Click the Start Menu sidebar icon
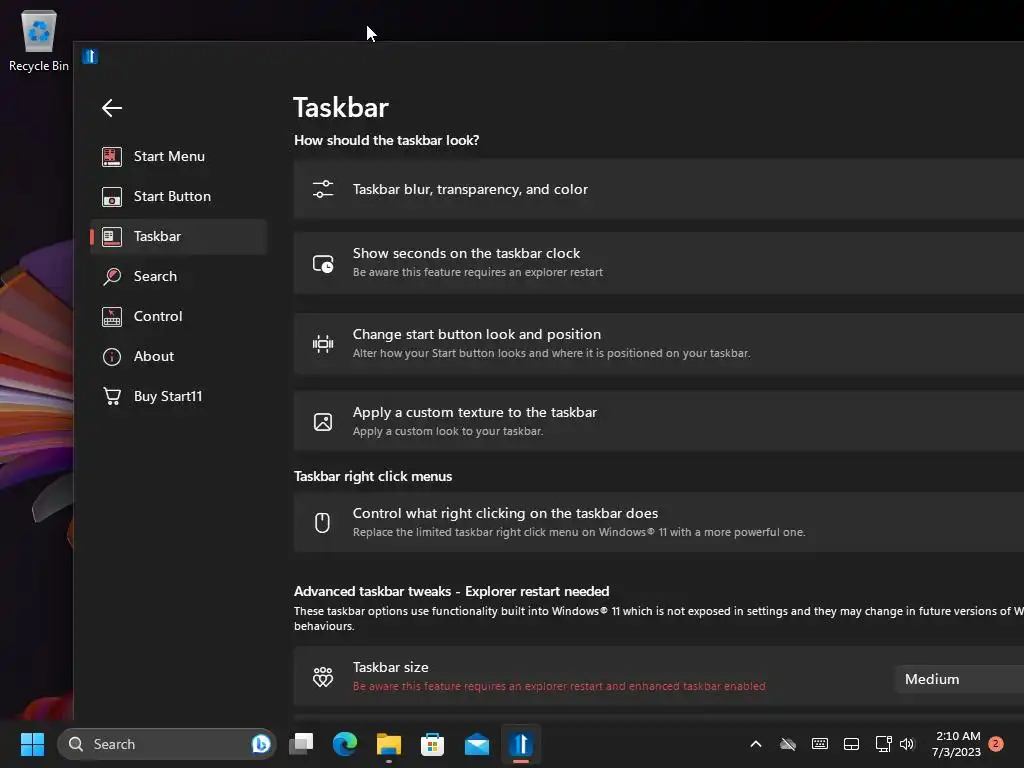The width and height of the screenshot is (1024, 768). [x=112, y=157]
